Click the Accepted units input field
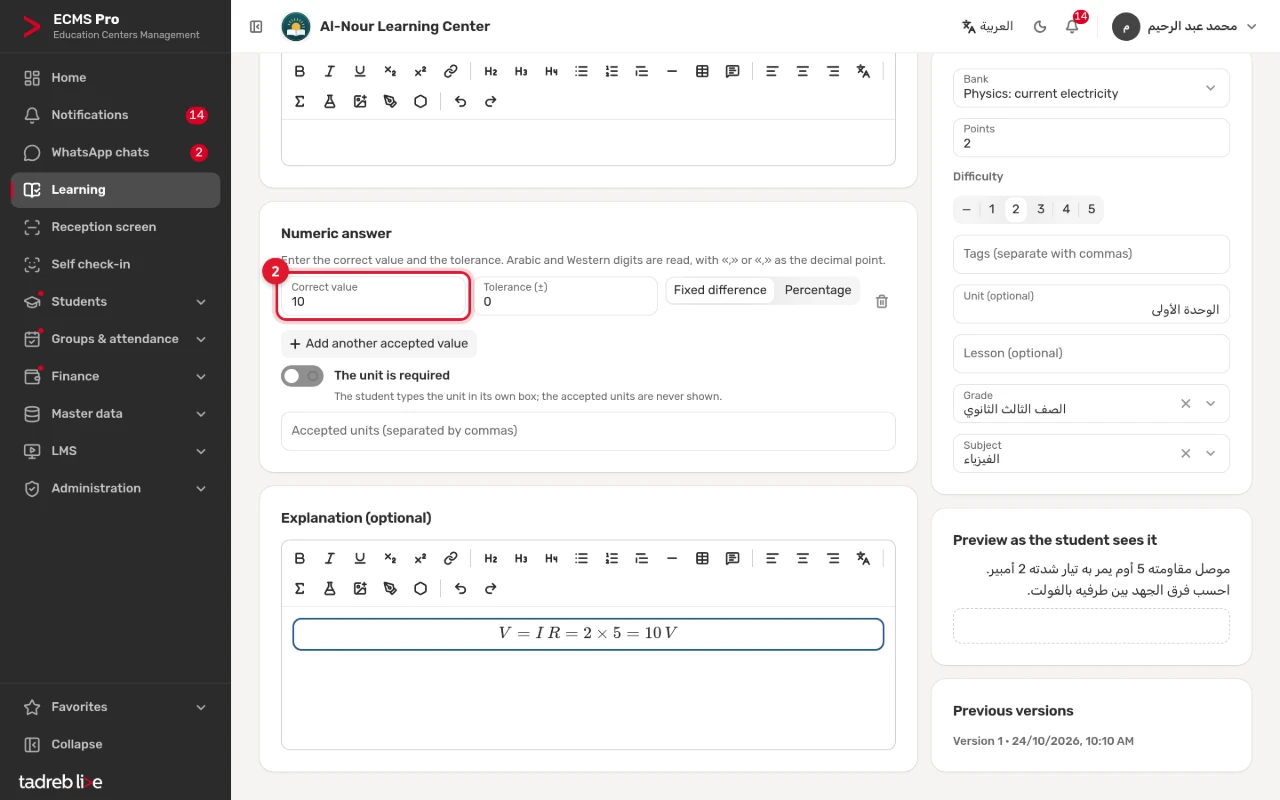Screen dimensions: 1280x800 [x=588, y=431]
